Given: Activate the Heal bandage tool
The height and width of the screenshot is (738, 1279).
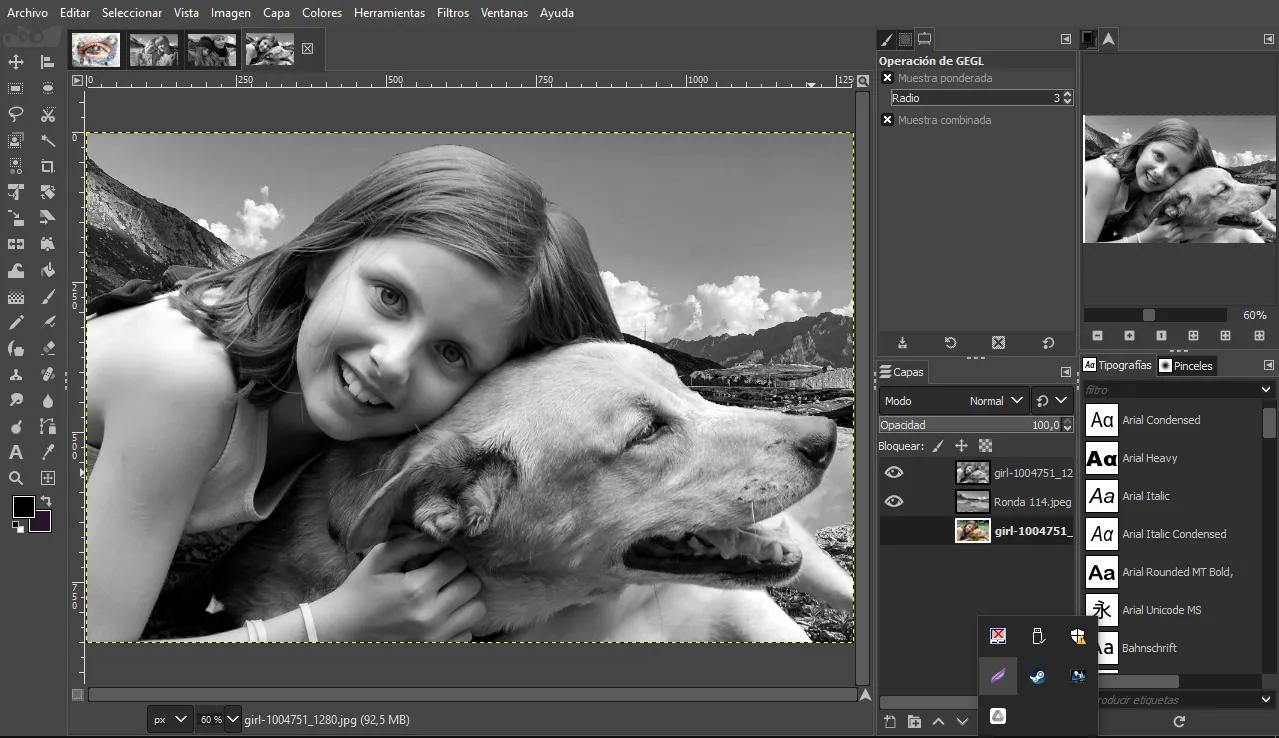Looking at the screenshot, I should 48,375.
